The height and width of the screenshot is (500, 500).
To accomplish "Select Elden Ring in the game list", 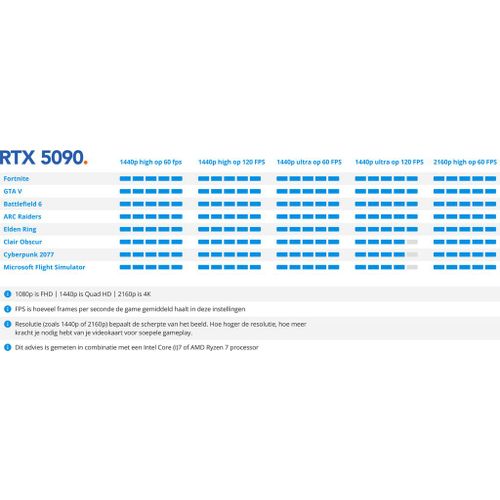I will 20,229.
